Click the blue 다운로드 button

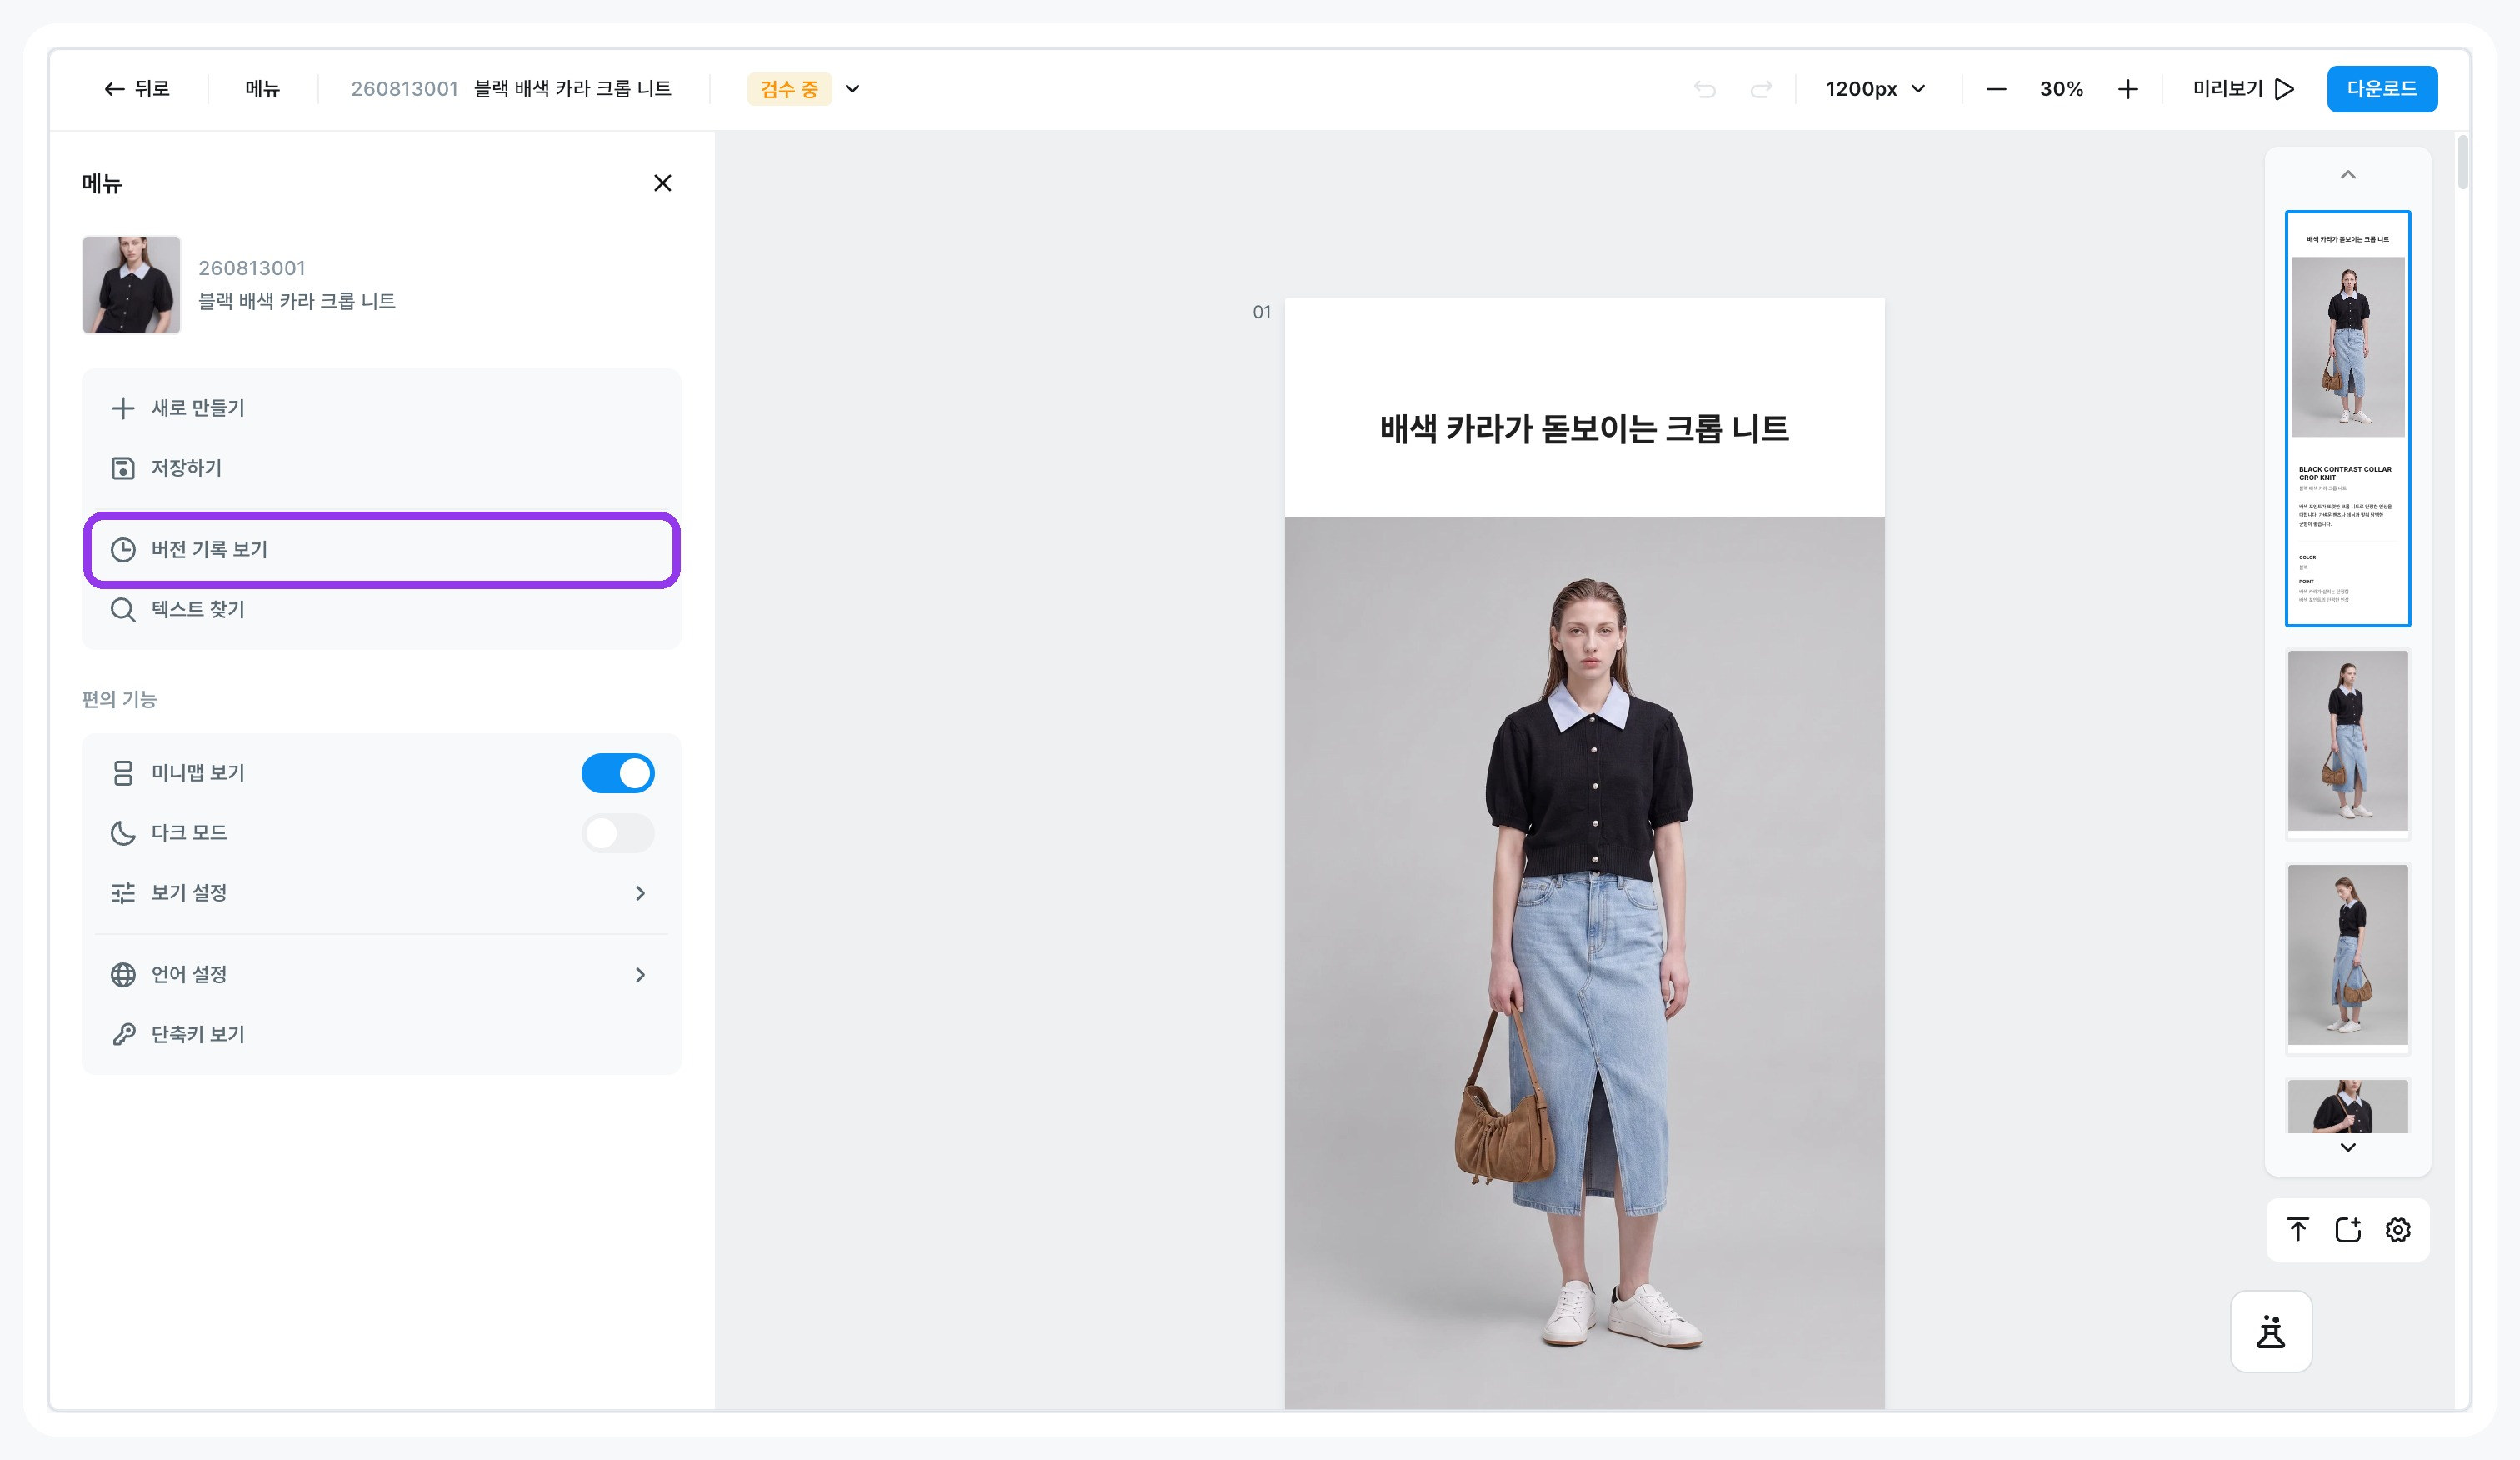coord(2381,89)
